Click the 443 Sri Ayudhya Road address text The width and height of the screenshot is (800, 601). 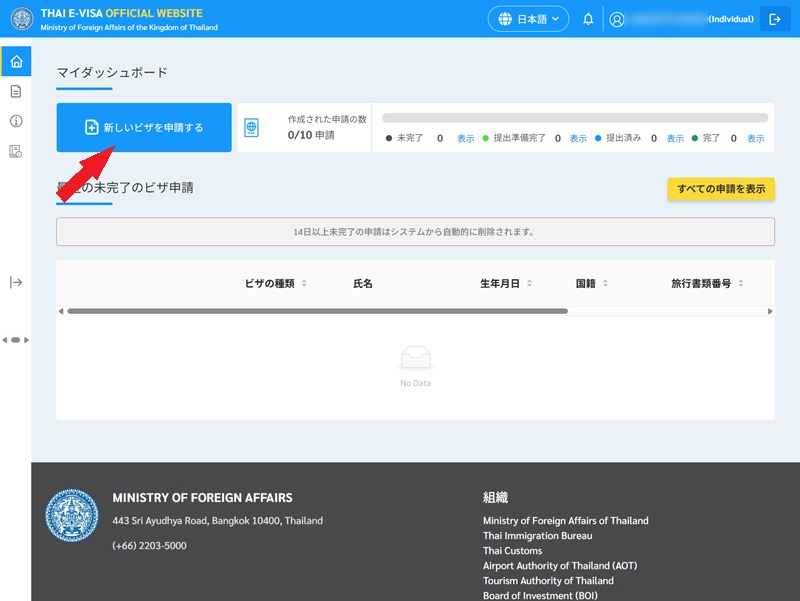[217, 521]
